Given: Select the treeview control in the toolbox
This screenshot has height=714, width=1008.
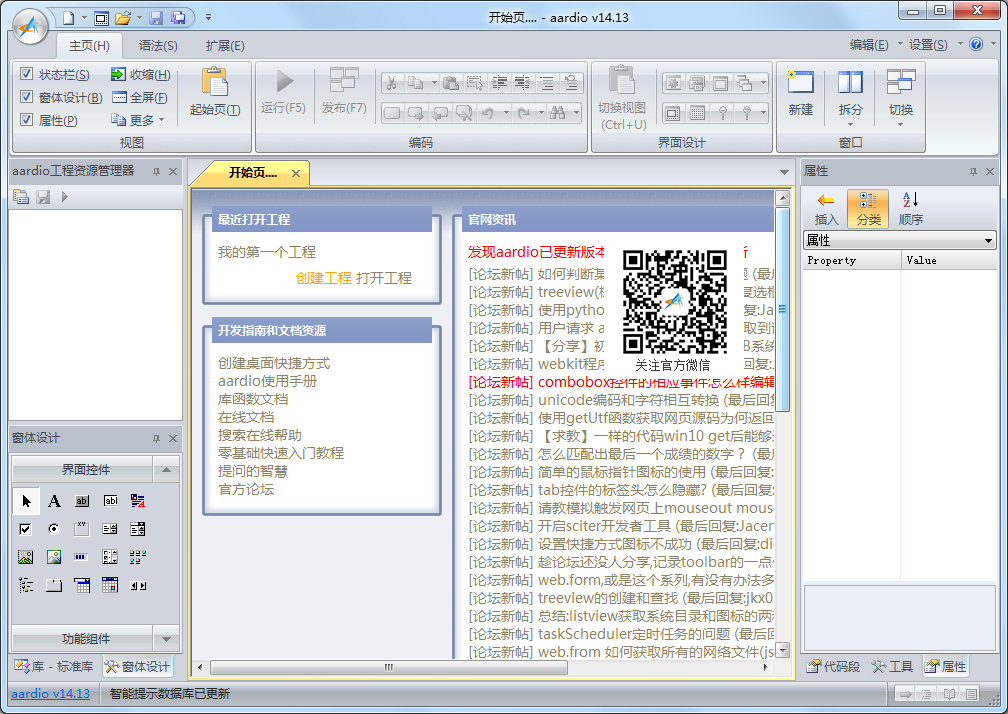Looking at the screenshot, I should (x=26, y=585).
